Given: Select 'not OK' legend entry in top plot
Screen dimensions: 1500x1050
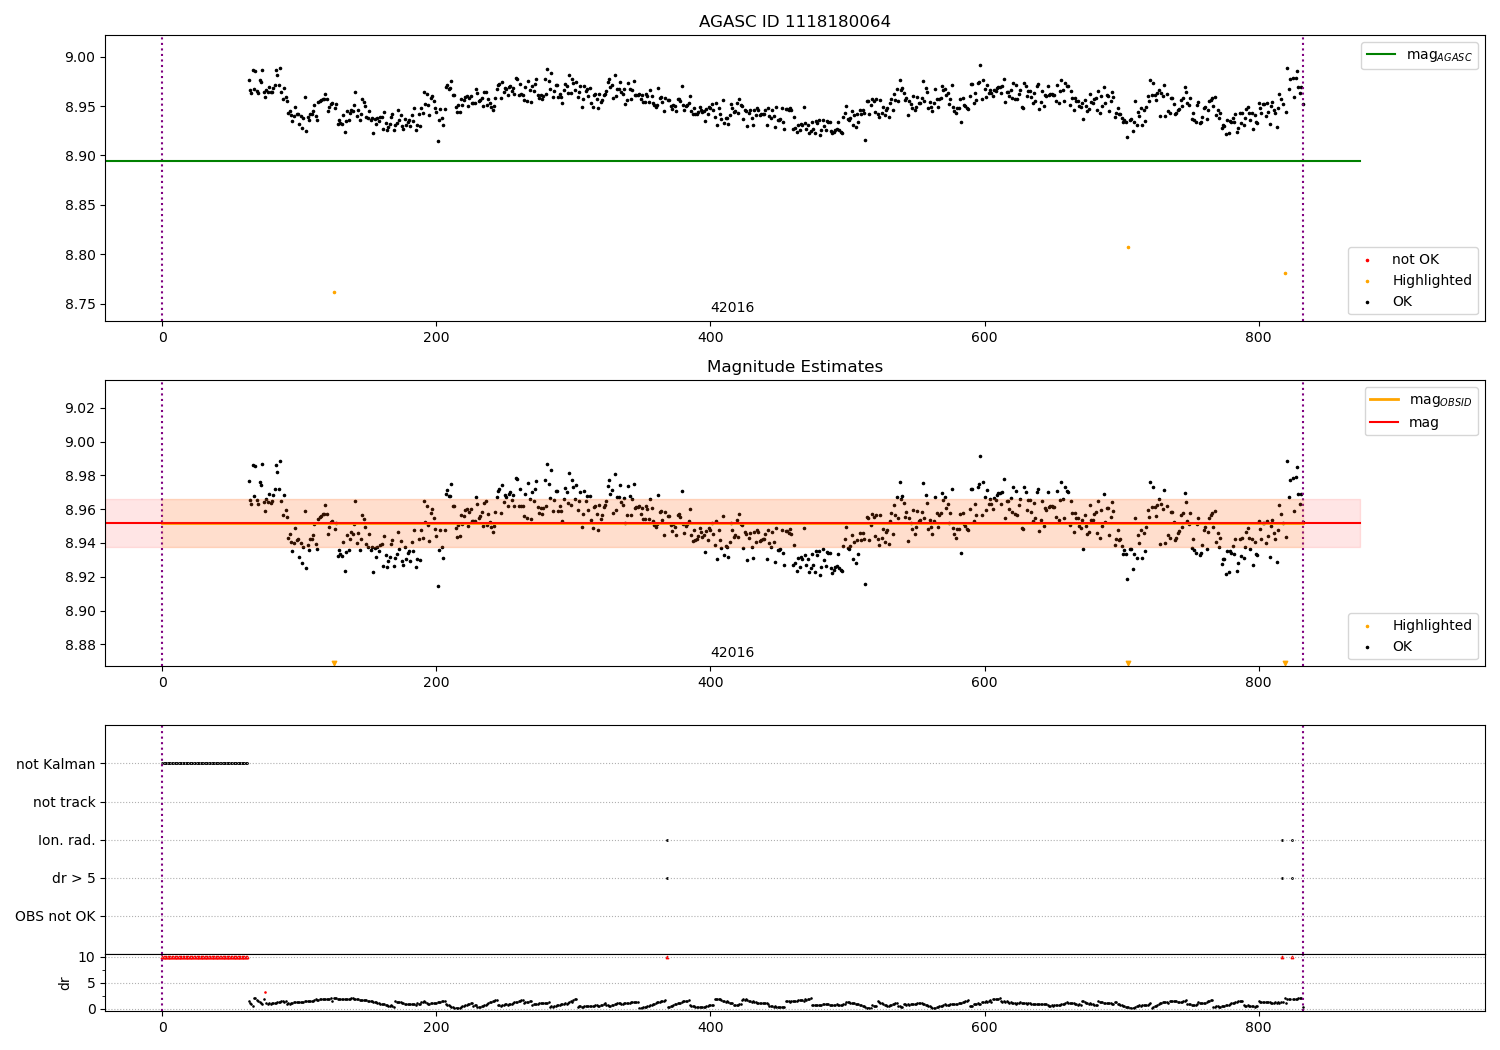Looking at the screenshot, I should pos(1415,260).
